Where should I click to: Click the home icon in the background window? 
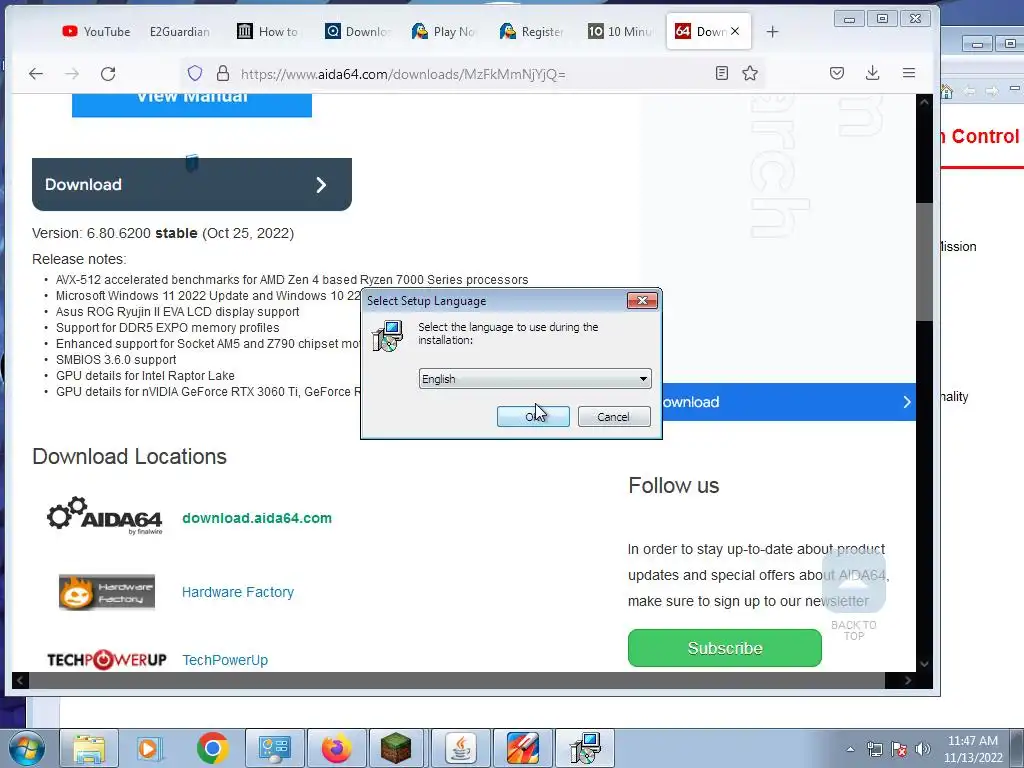[x=948, y=91]
